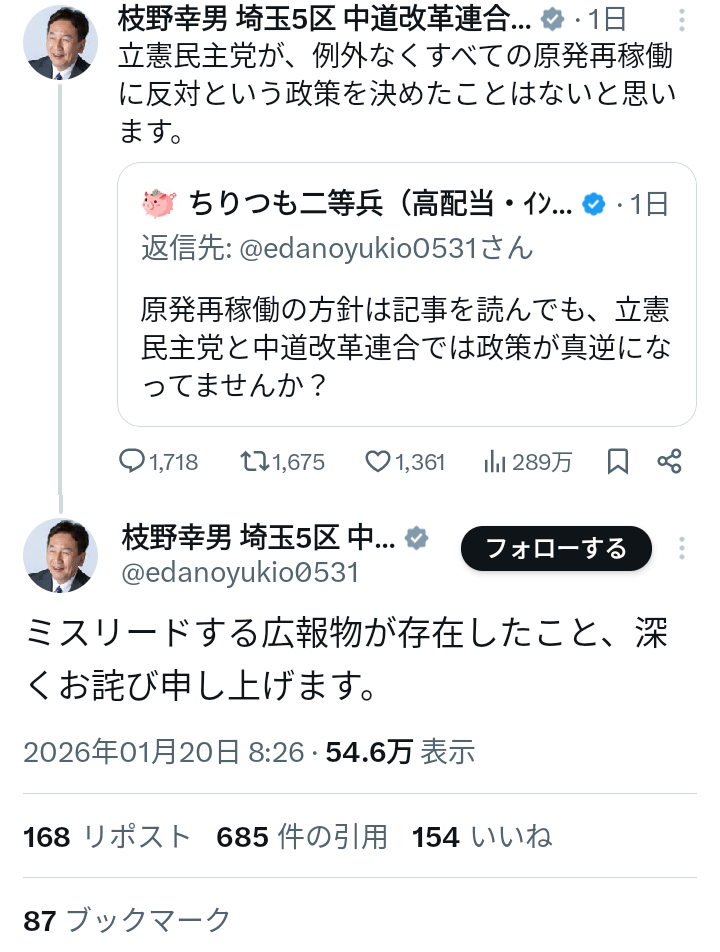
Task: View the 685 件の引用 list
Action: [302, 836]
